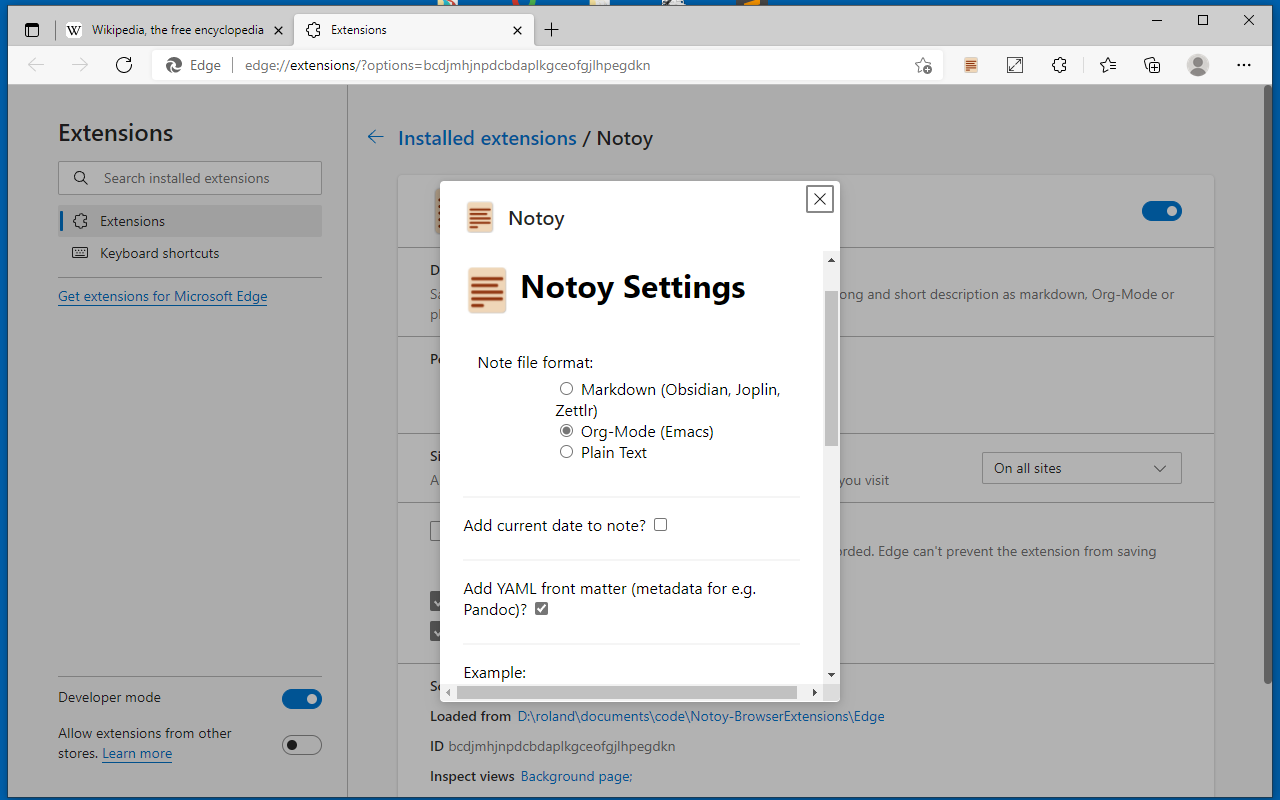Click the back arrow beside Installed extensions
The width and height of the screenshot is (1280, 800).
pyautogui.click(x=376, y=137)
